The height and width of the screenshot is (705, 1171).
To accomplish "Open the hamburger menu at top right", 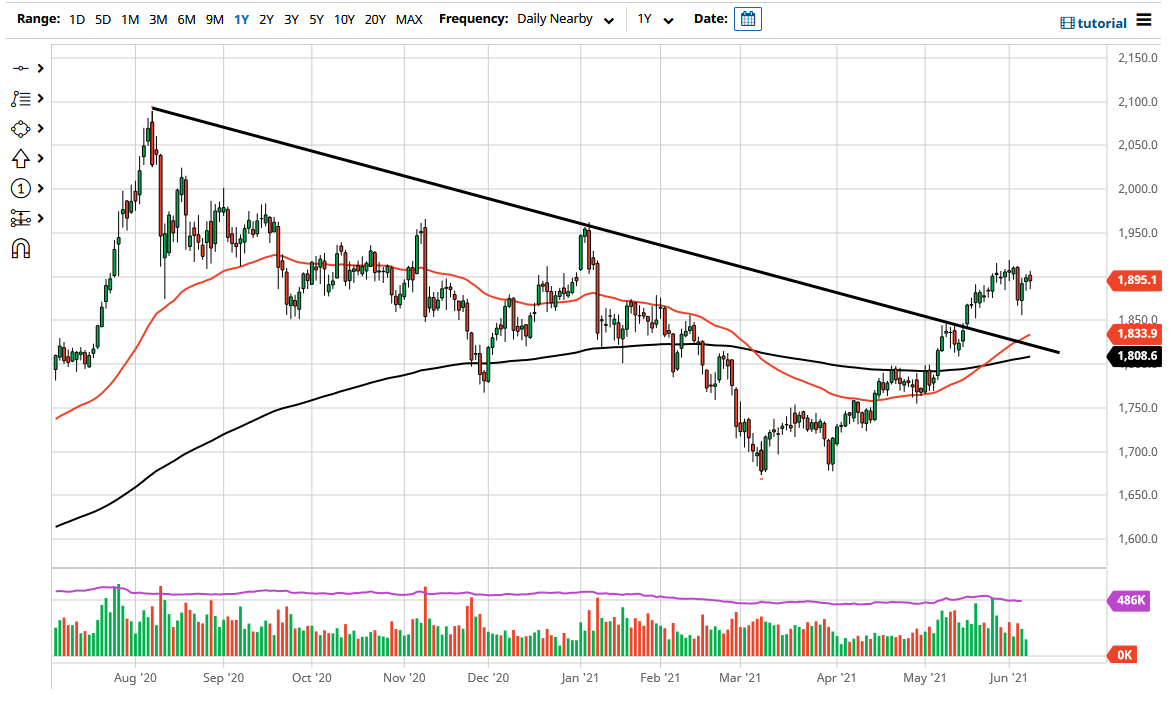I will pos(1143,19).
